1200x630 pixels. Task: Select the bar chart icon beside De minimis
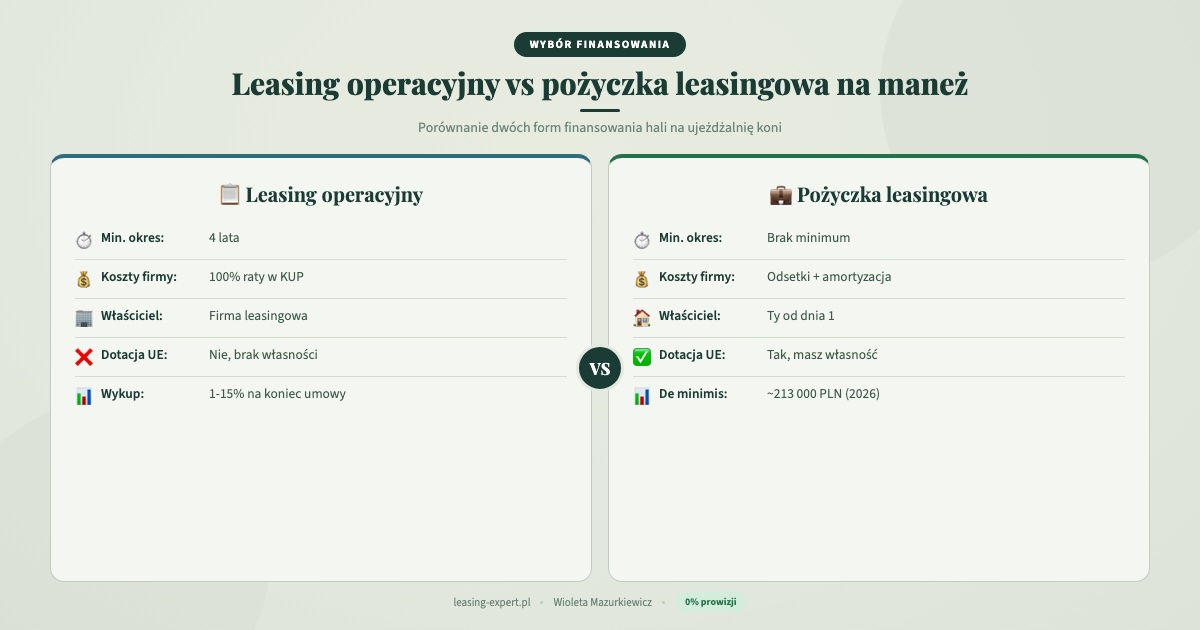(641, 394)
